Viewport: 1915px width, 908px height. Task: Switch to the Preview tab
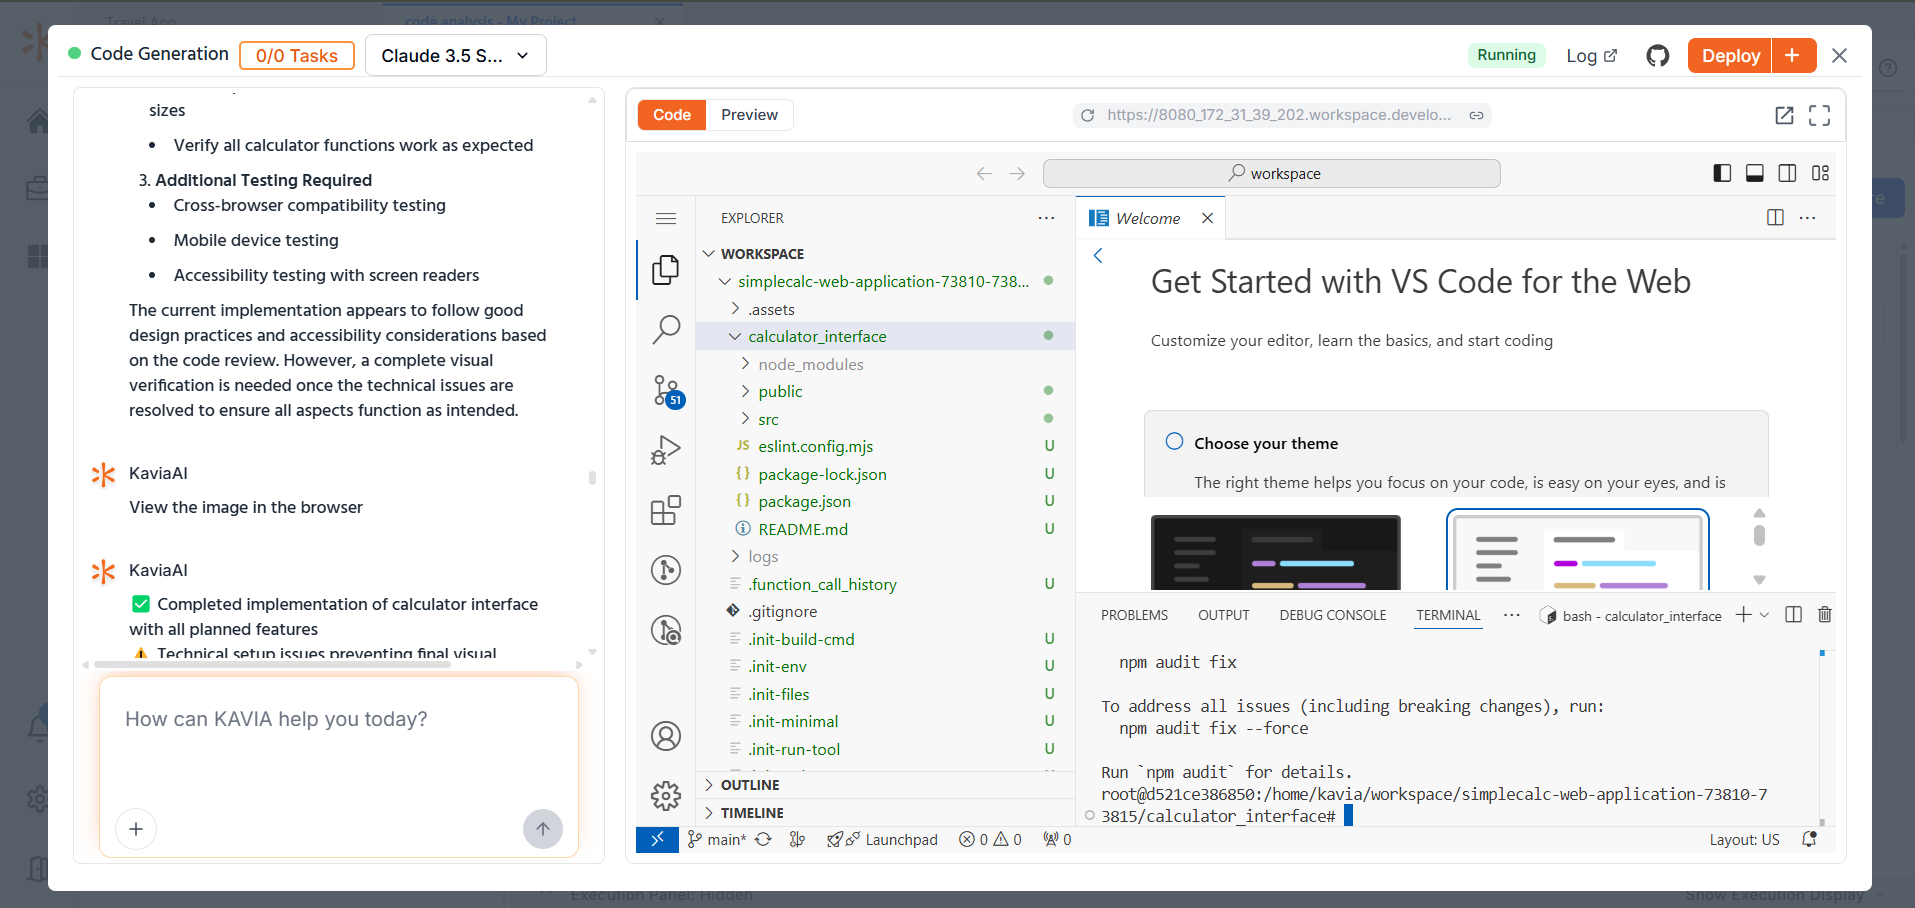[749, 115]
